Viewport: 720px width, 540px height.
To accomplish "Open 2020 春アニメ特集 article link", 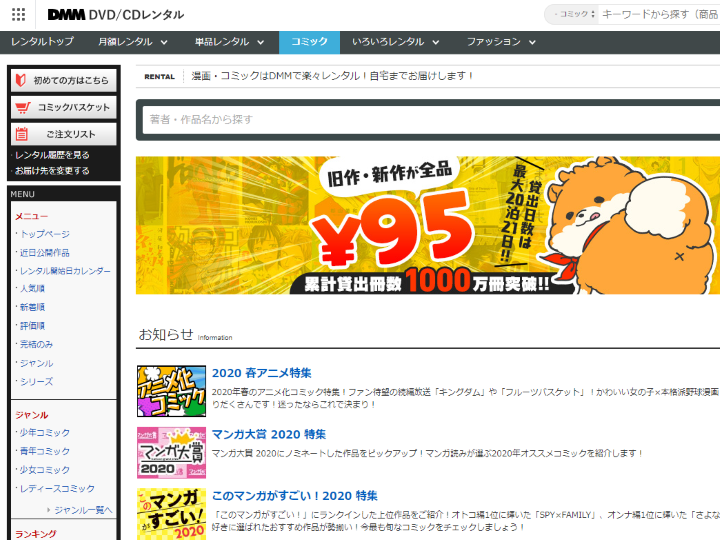I will click(x=262, y=373).
